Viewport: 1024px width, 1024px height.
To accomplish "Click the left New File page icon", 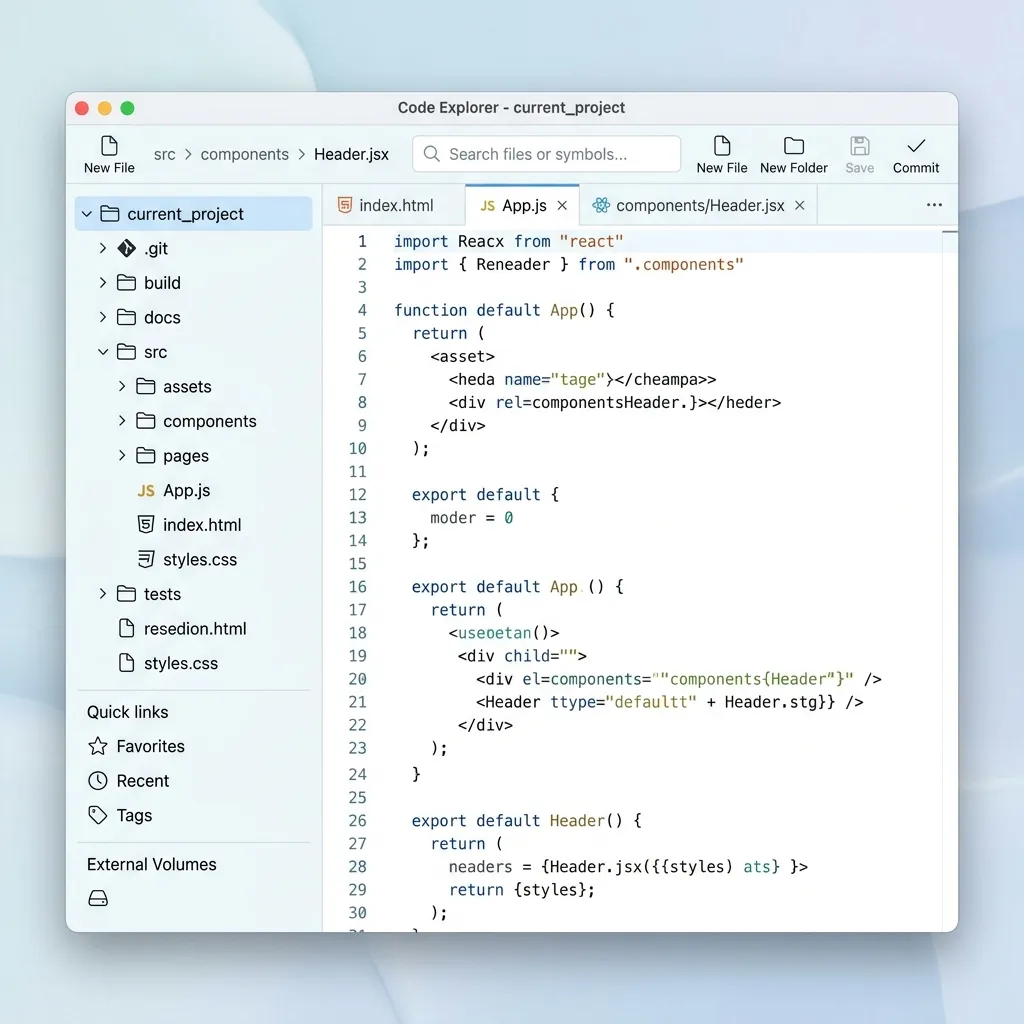I will (x=109, y=146).
